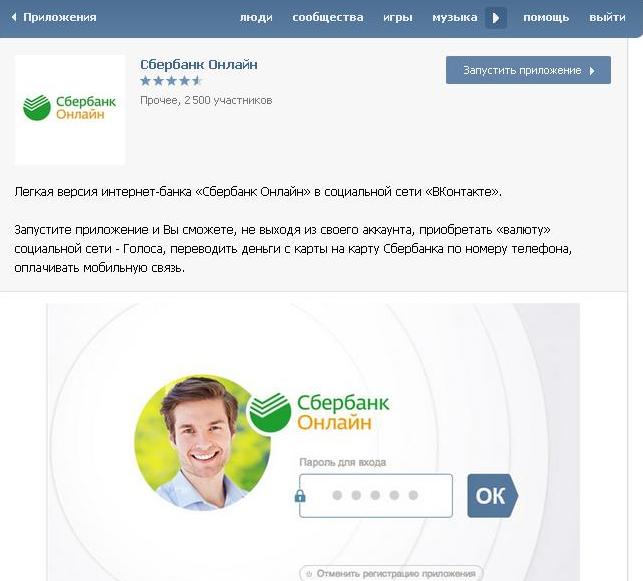Click the round user avatar photo
Image resolution: width=643 pixels, height=581 pixels.
pyautogui.click(x=202, y=442)
